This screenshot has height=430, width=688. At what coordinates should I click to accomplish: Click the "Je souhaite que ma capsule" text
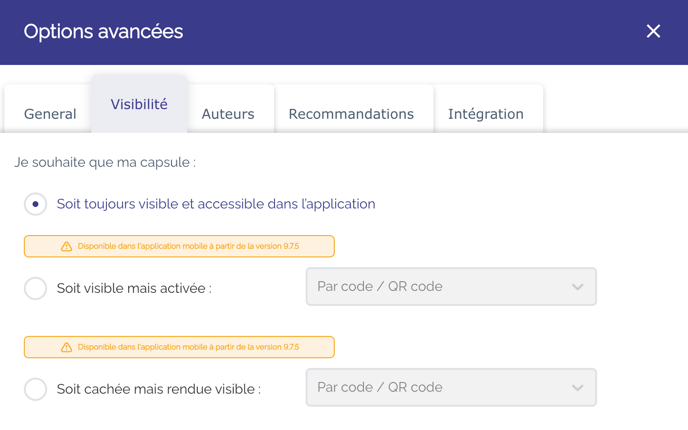click(105, 162)
